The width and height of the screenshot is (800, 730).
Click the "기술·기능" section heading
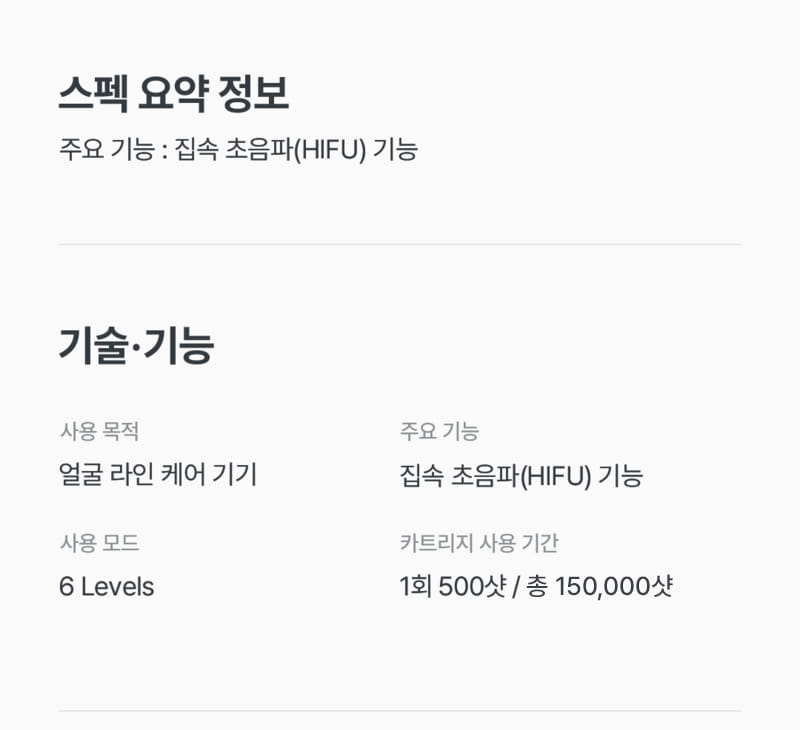pyautogui.click(x=136, y=346)
